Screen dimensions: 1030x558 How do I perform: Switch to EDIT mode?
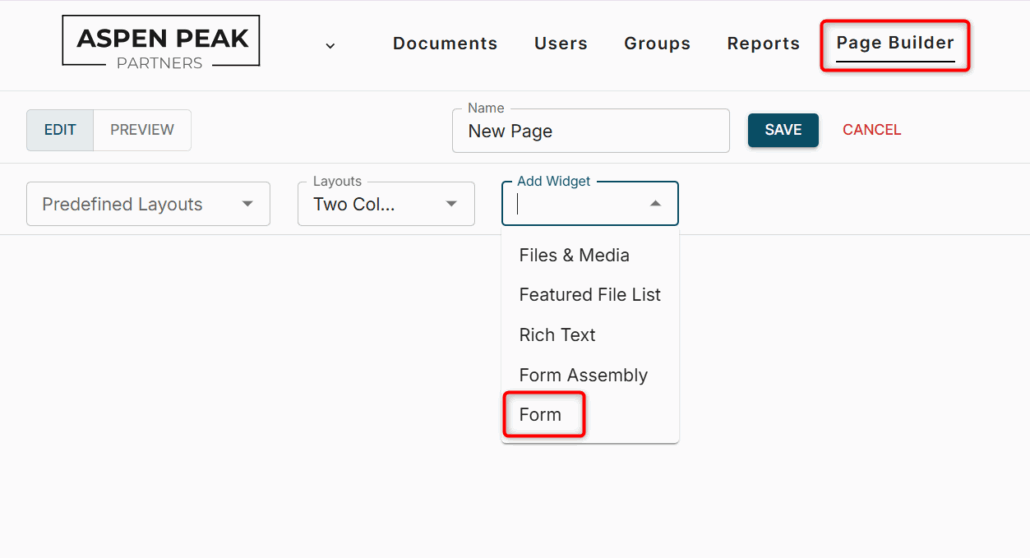coord(60,130)
